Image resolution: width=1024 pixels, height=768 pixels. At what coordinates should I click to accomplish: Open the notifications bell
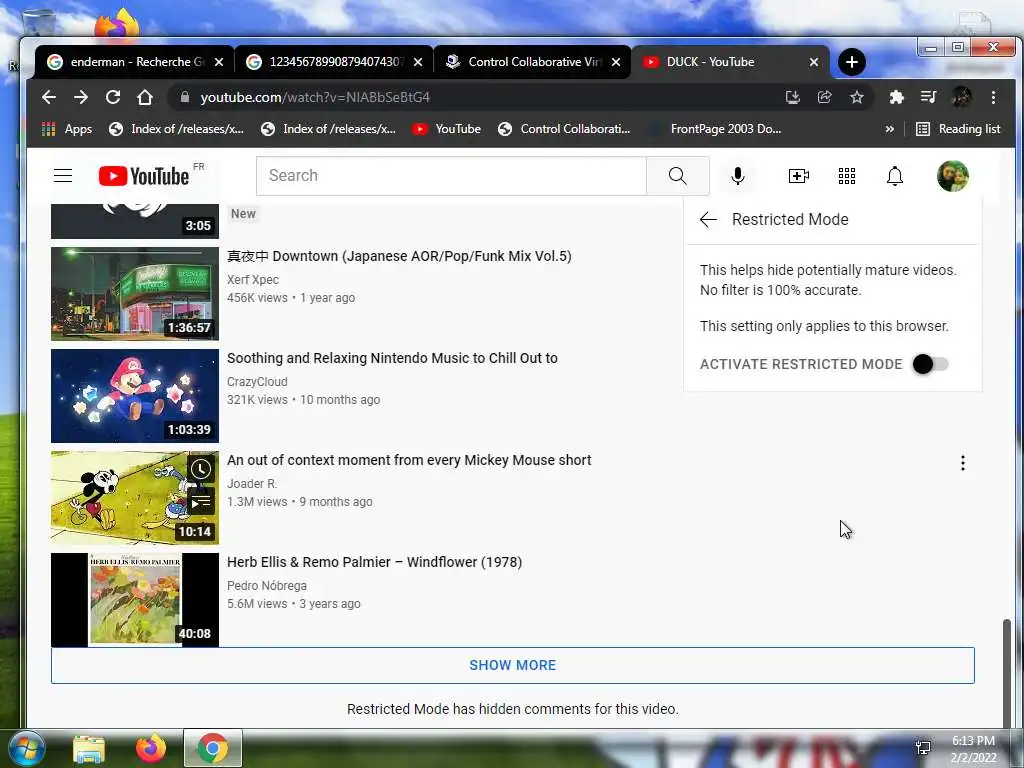click(x=895, y=176)
